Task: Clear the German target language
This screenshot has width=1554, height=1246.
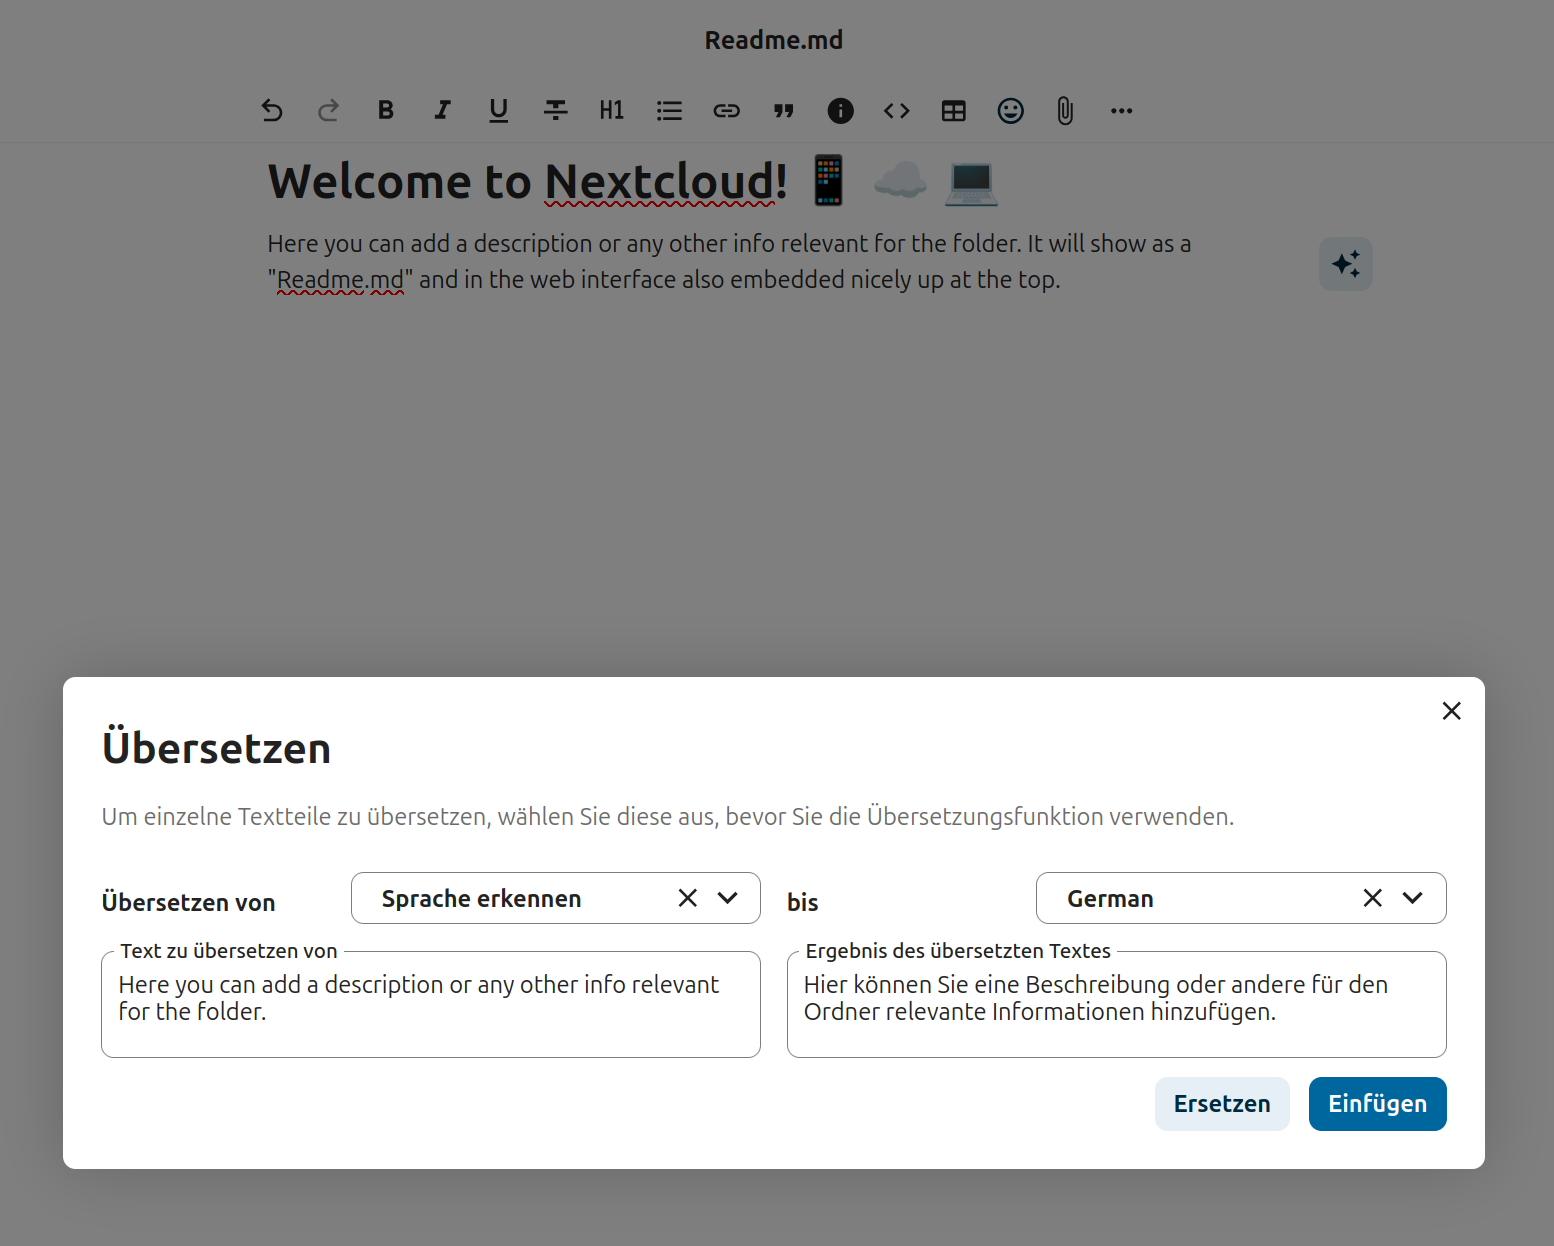Action: tap(1373, 898)
